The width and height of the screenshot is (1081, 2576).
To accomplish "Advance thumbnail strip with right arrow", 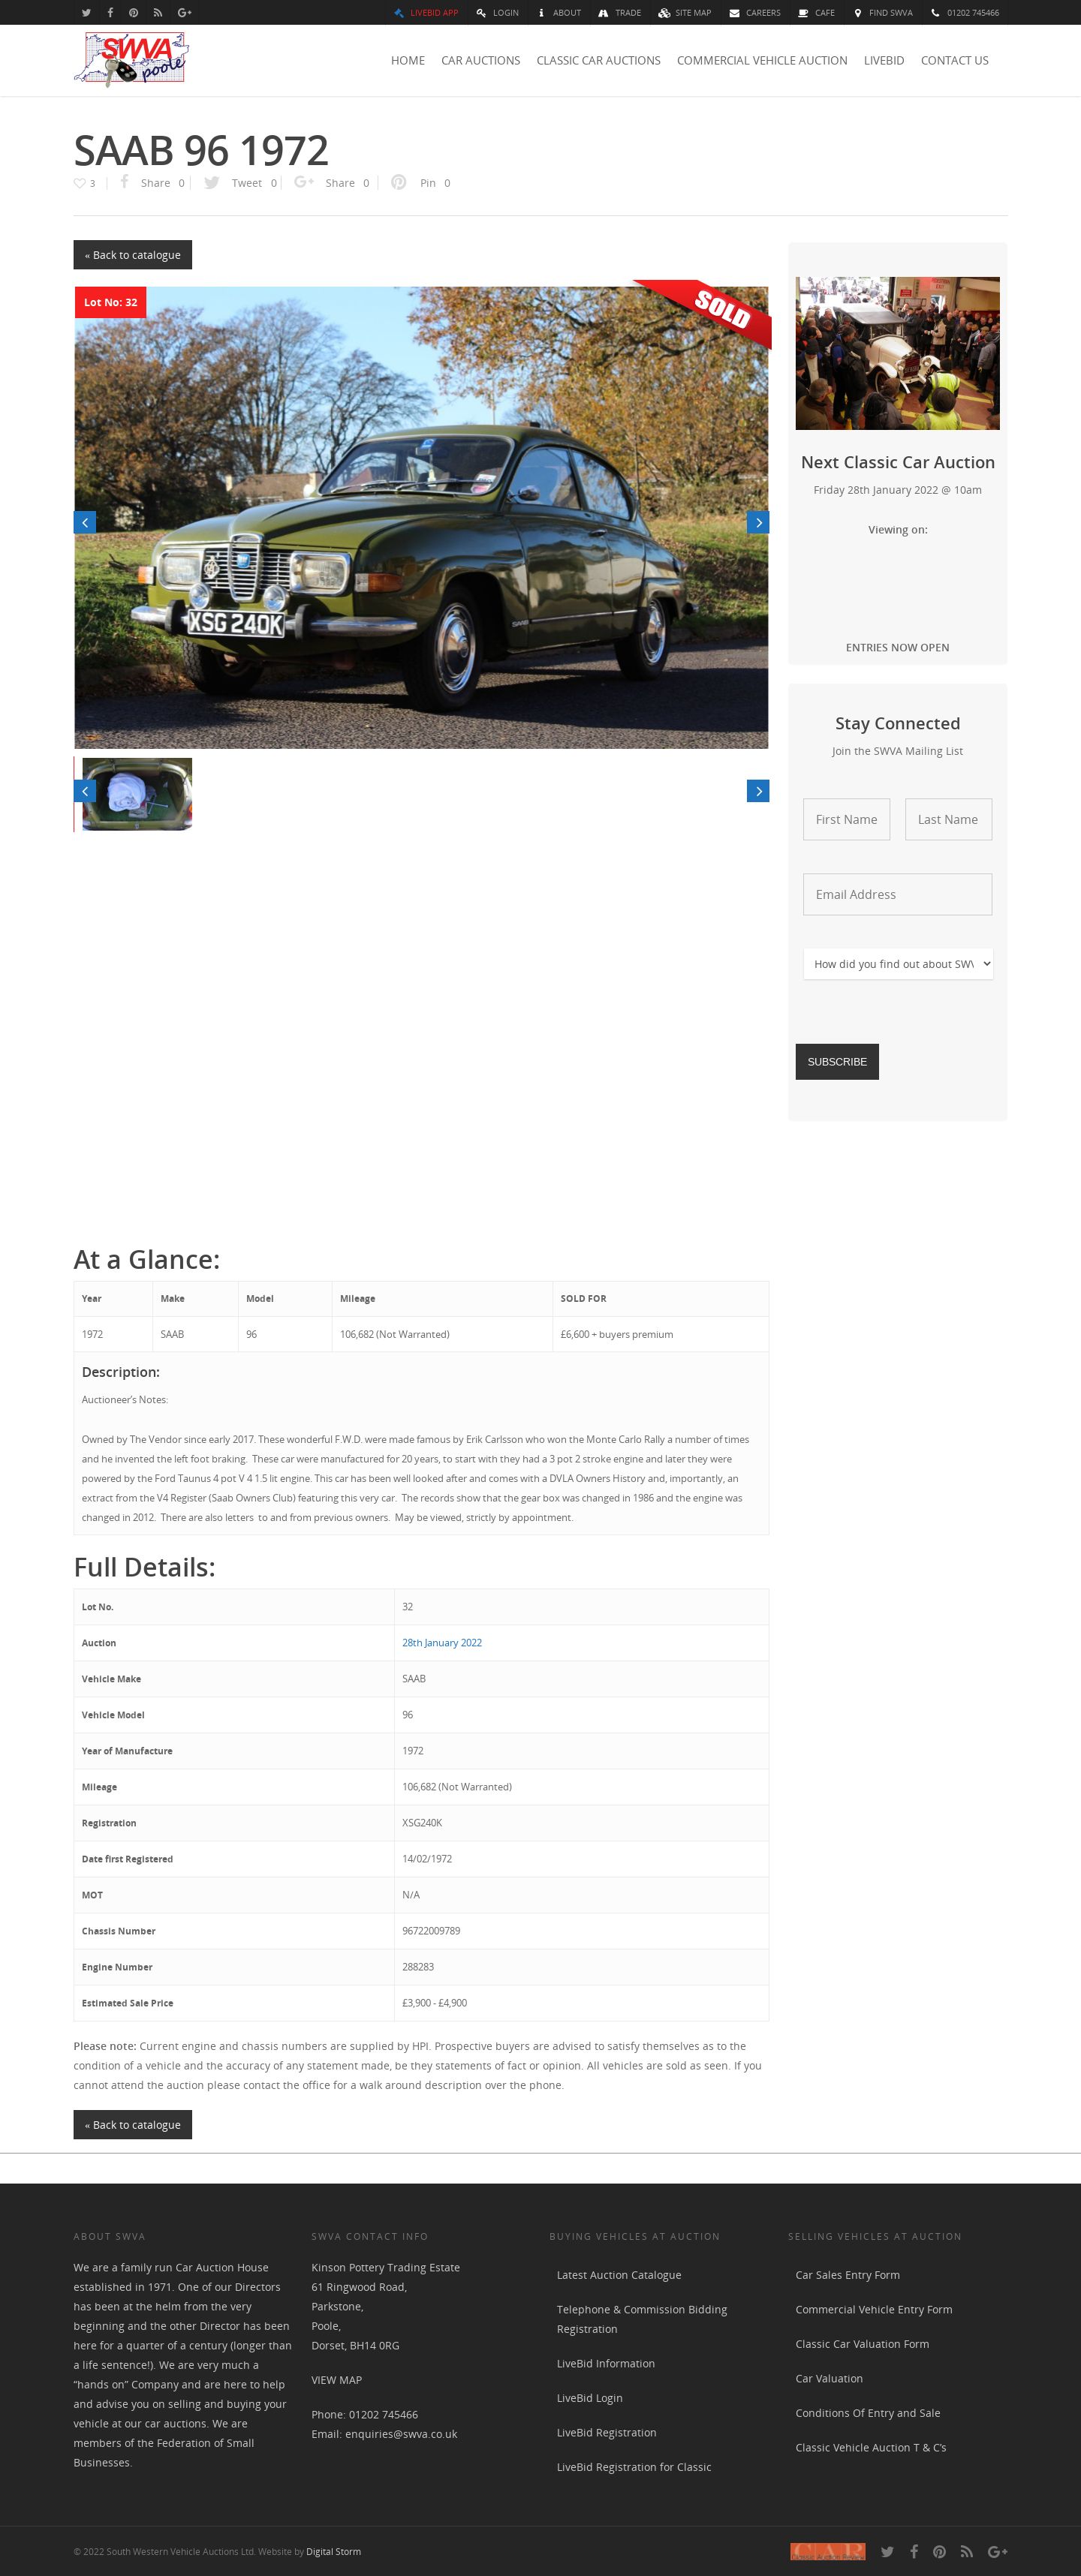I will [x=758, y=791].
